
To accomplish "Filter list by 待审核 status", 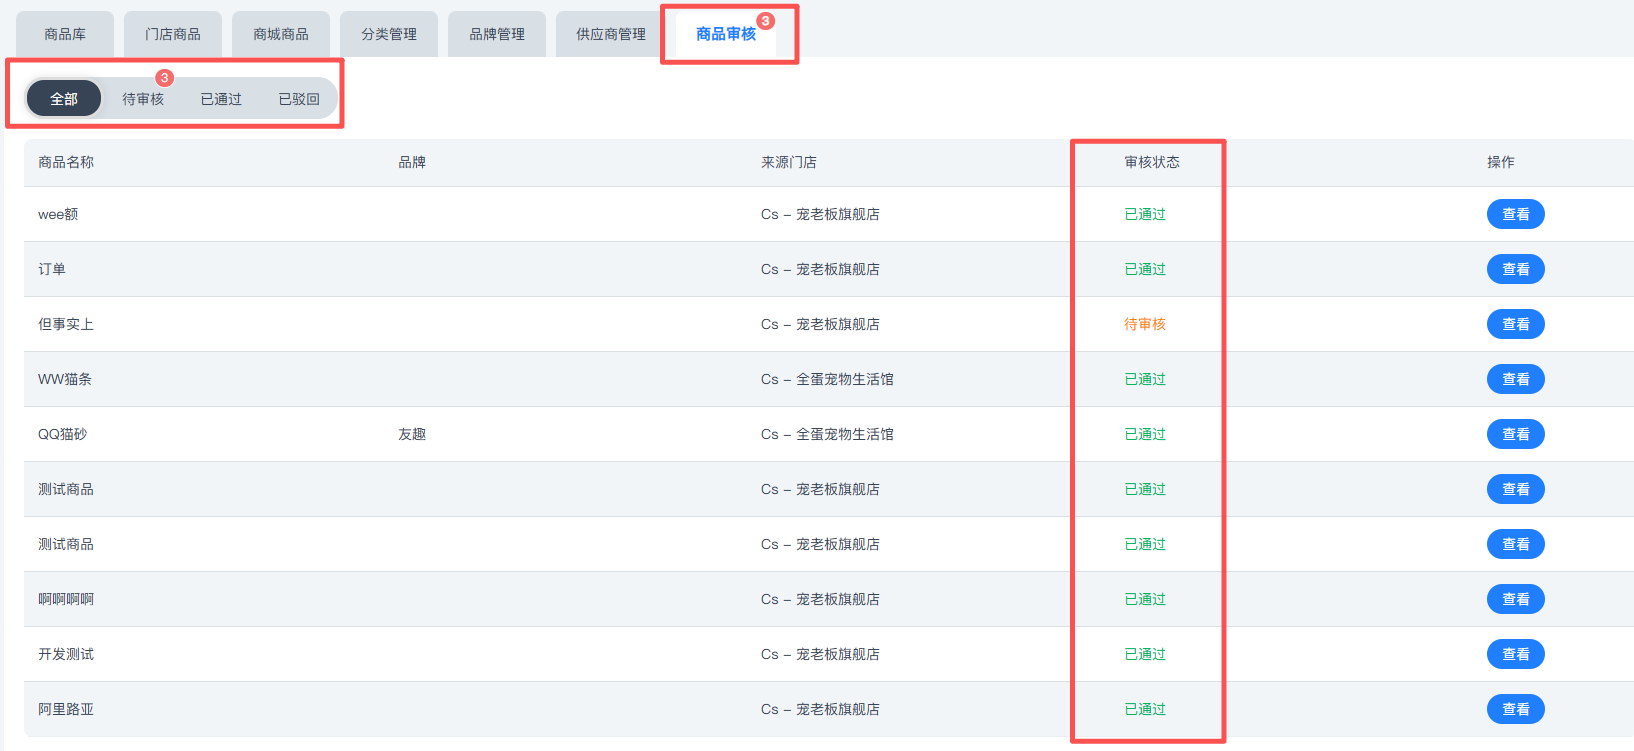I will pyautogui.click(x=143, y=99).
